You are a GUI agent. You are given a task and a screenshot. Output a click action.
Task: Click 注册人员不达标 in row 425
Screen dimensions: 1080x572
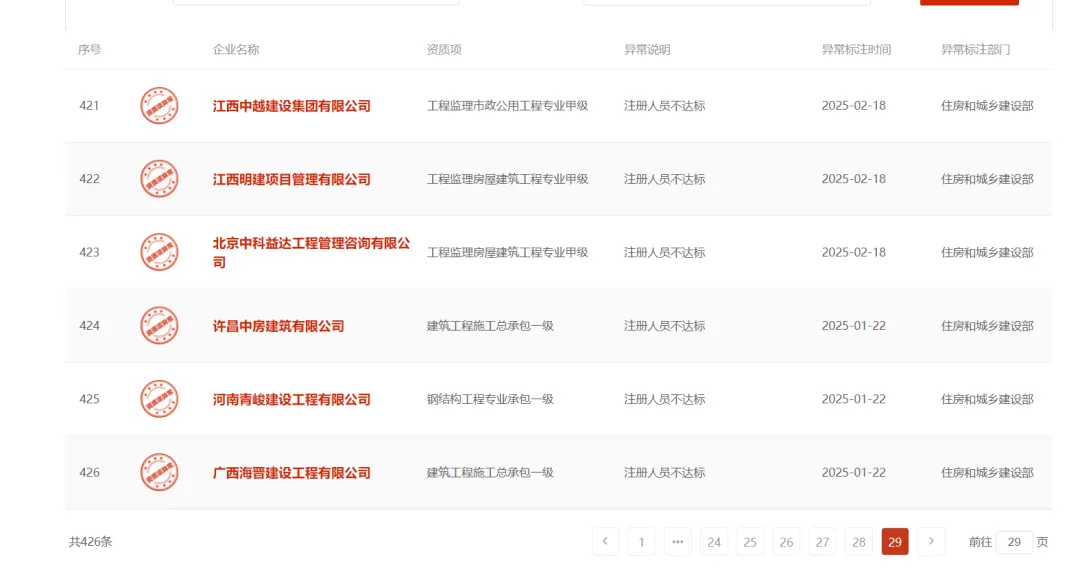click(665, 399)
